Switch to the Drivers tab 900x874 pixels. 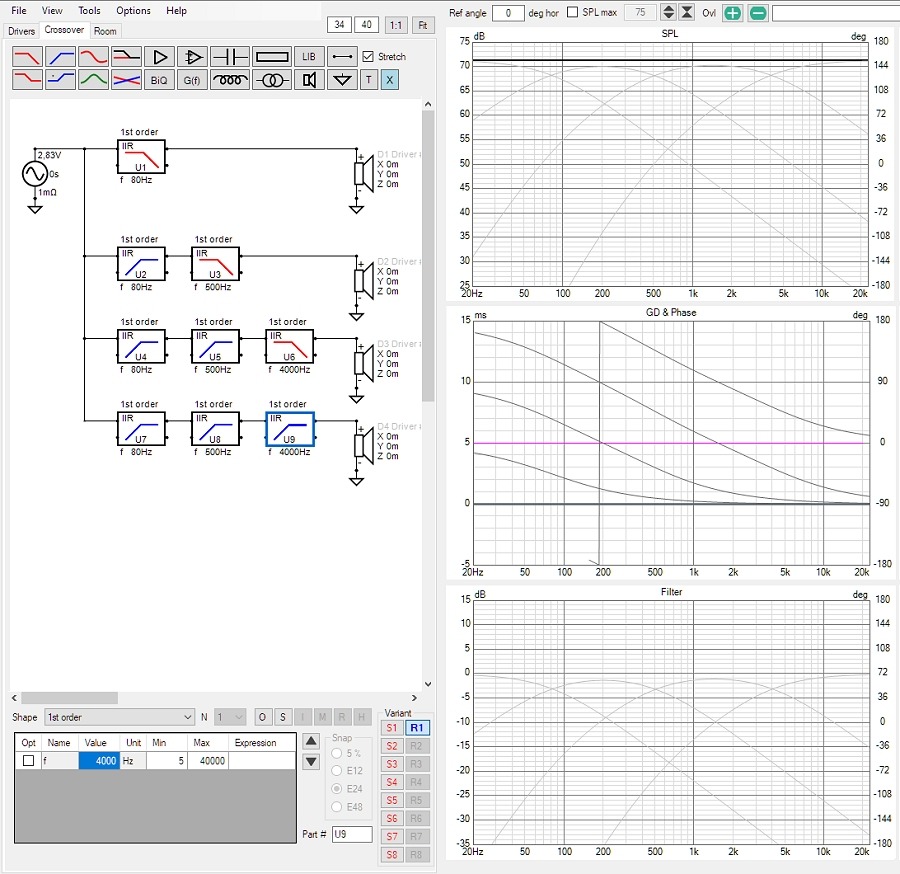point(21,31)
